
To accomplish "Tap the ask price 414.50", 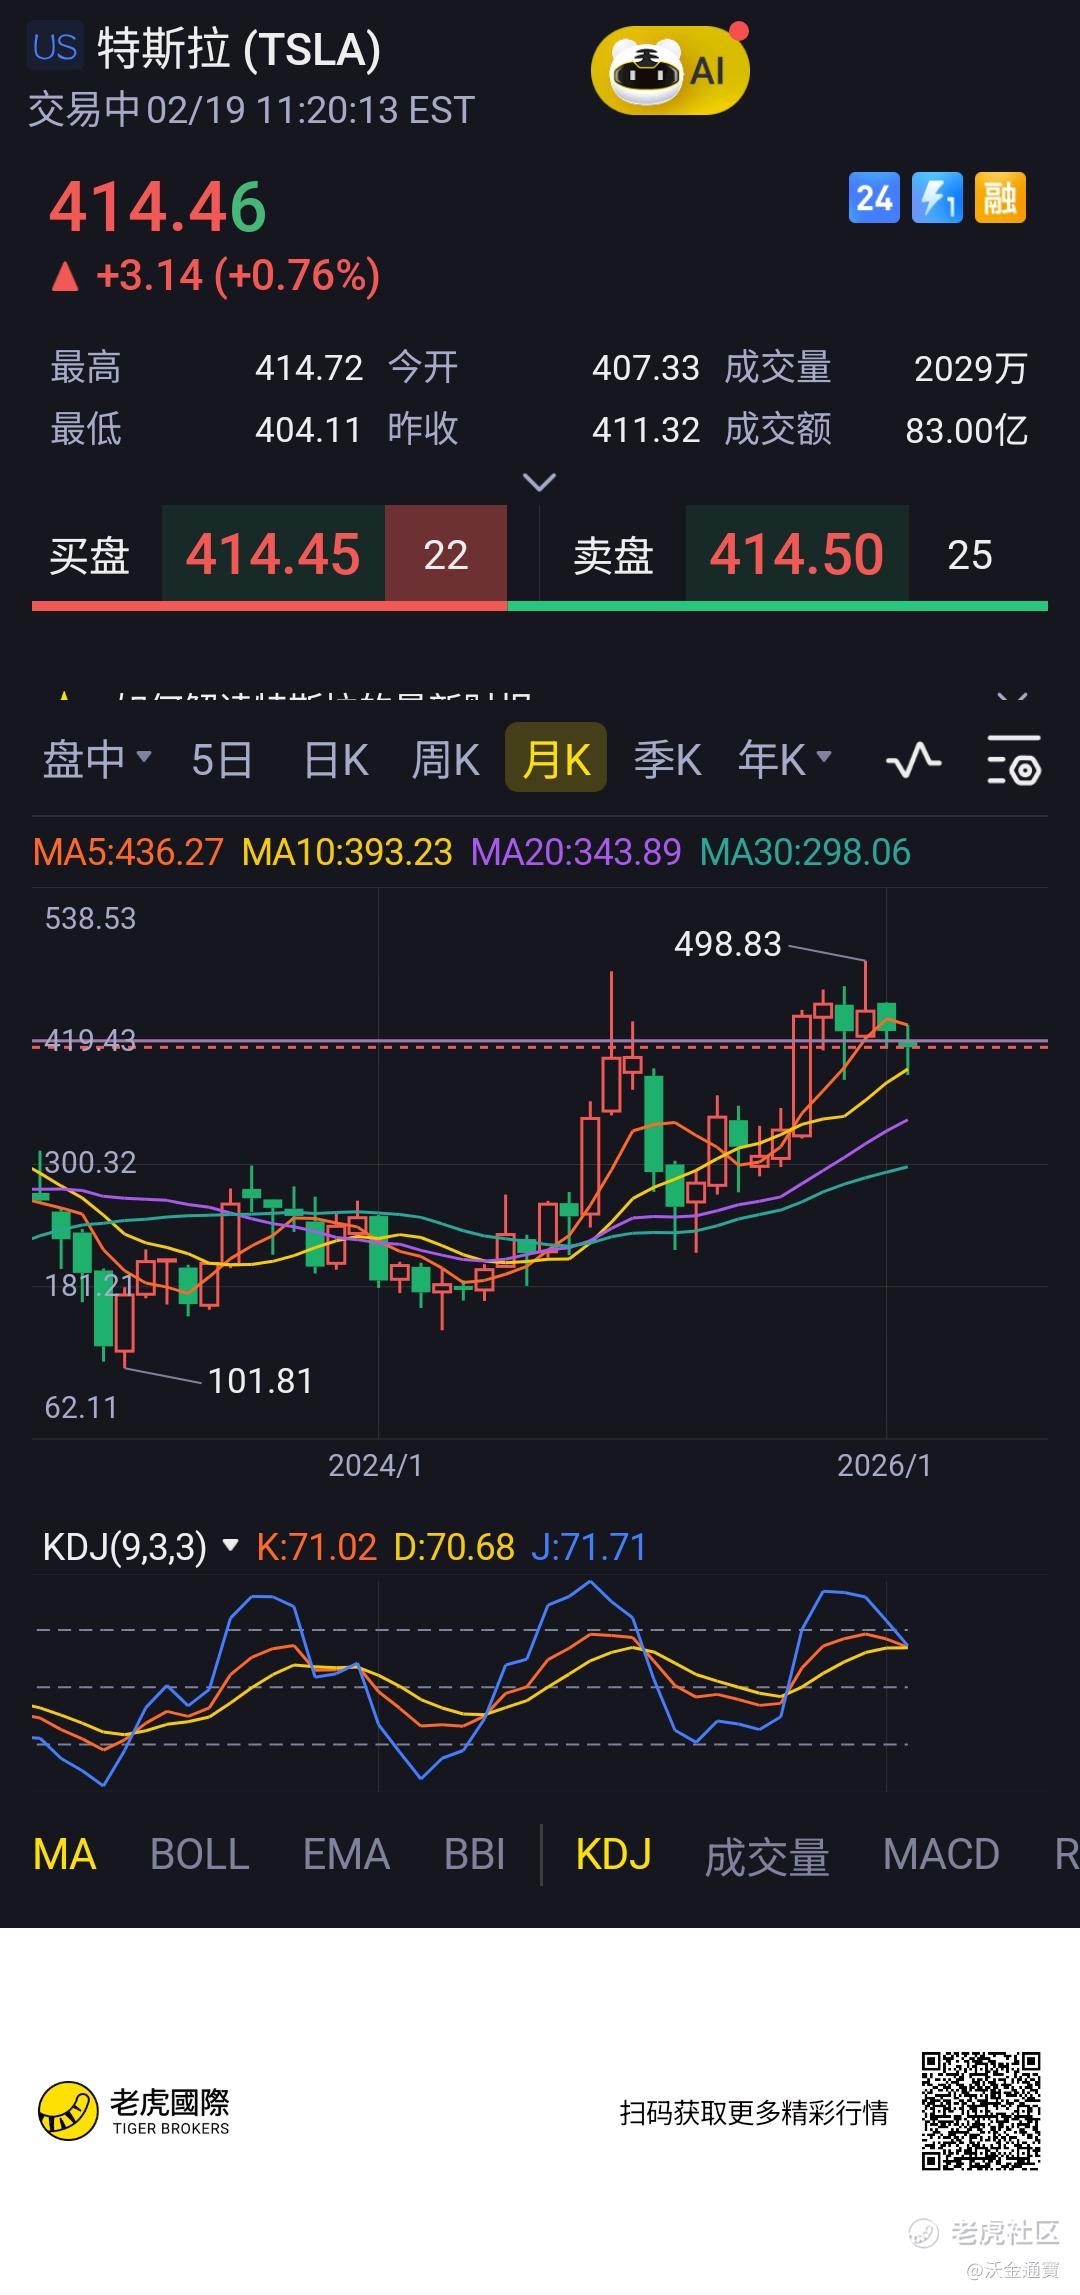I will point(797,554).
